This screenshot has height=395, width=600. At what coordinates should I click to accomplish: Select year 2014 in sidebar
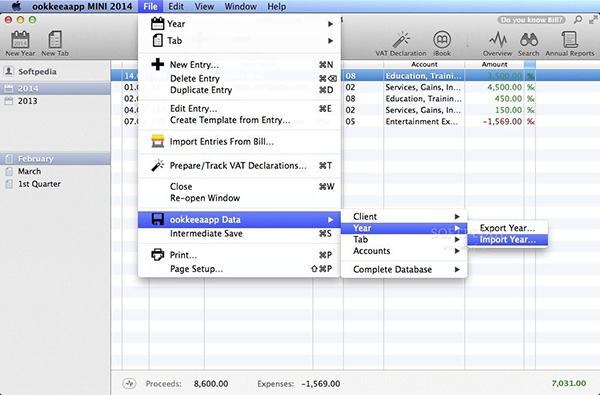pos(55,88)
